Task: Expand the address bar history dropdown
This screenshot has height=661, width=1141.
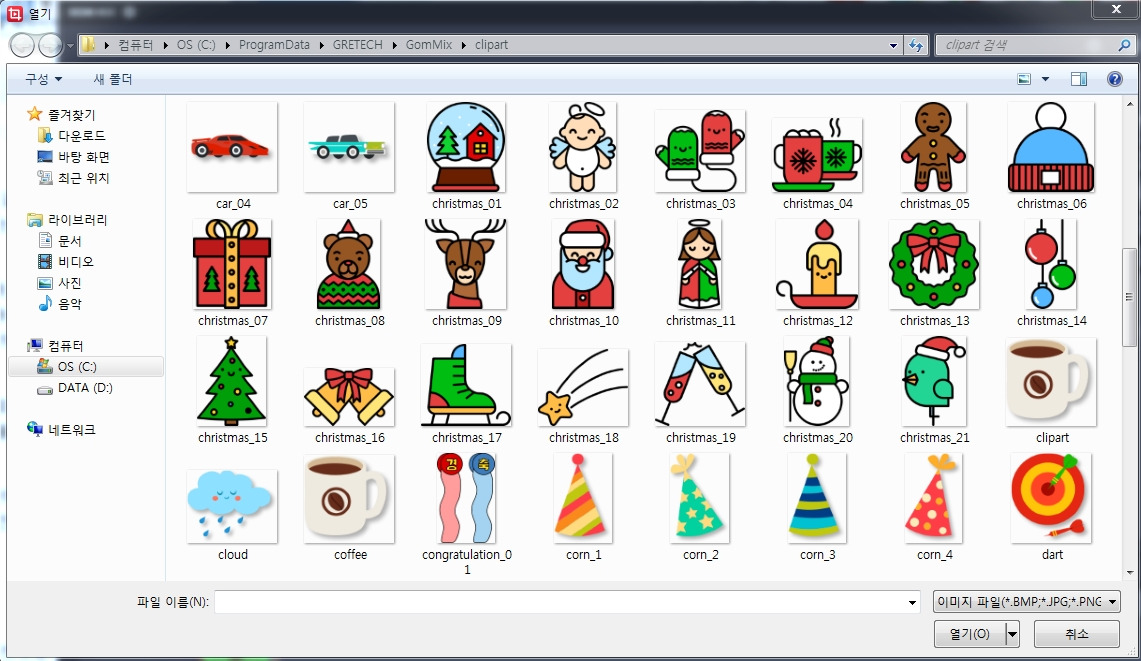Action: tap(893, 45)
